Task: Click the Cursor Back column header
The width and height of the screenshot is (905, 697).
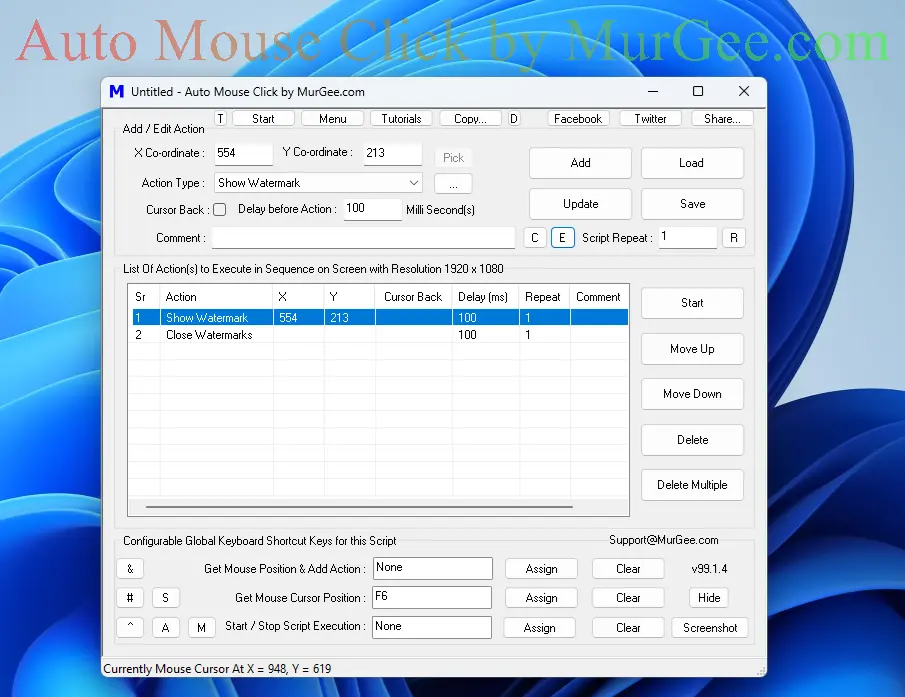Action: pos(413,297)
